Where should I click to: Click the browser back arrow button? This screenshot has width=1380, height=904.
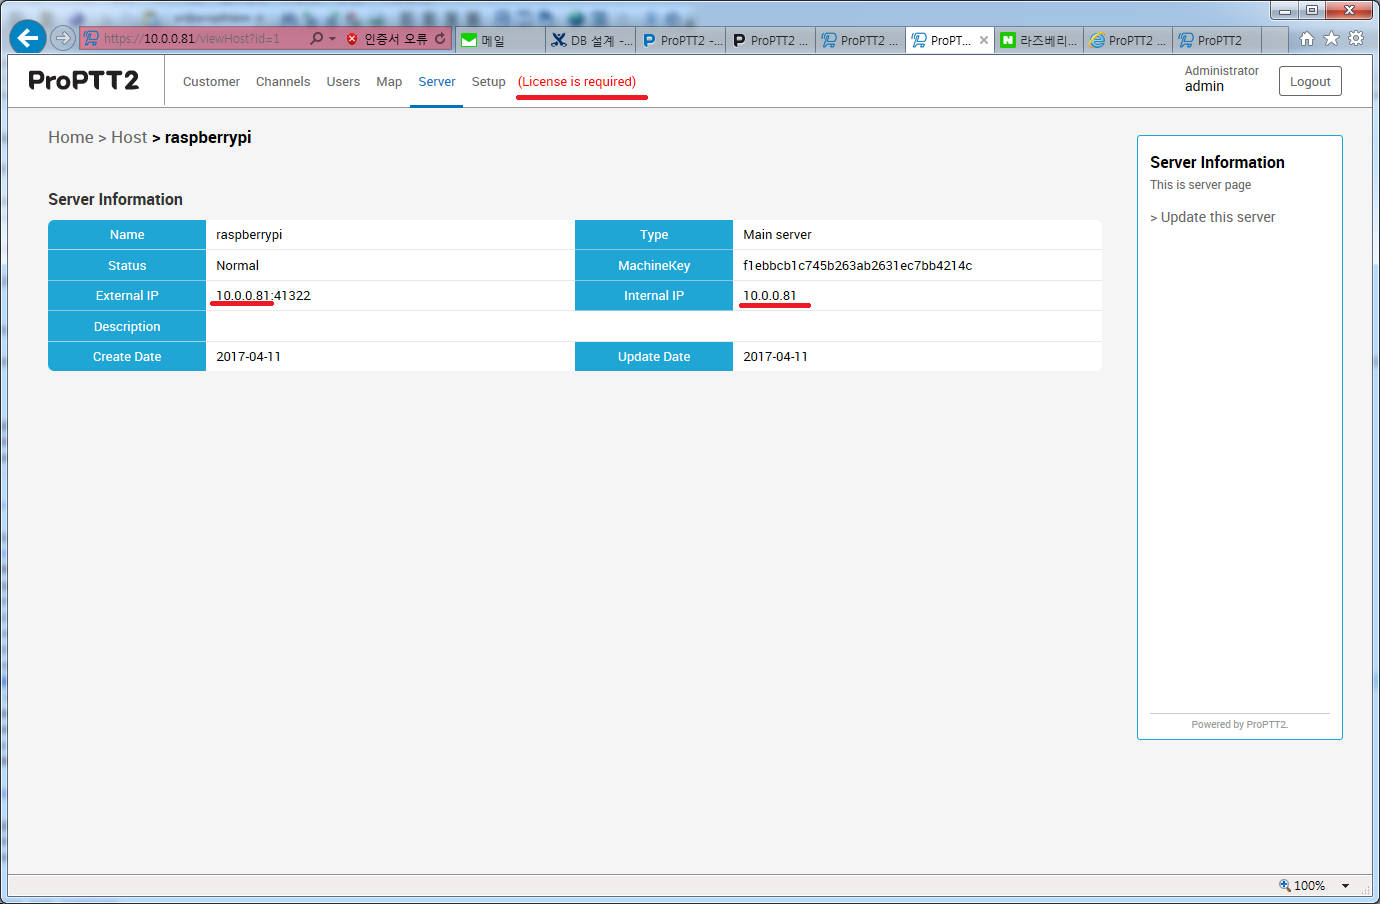[x=27, y=38]
